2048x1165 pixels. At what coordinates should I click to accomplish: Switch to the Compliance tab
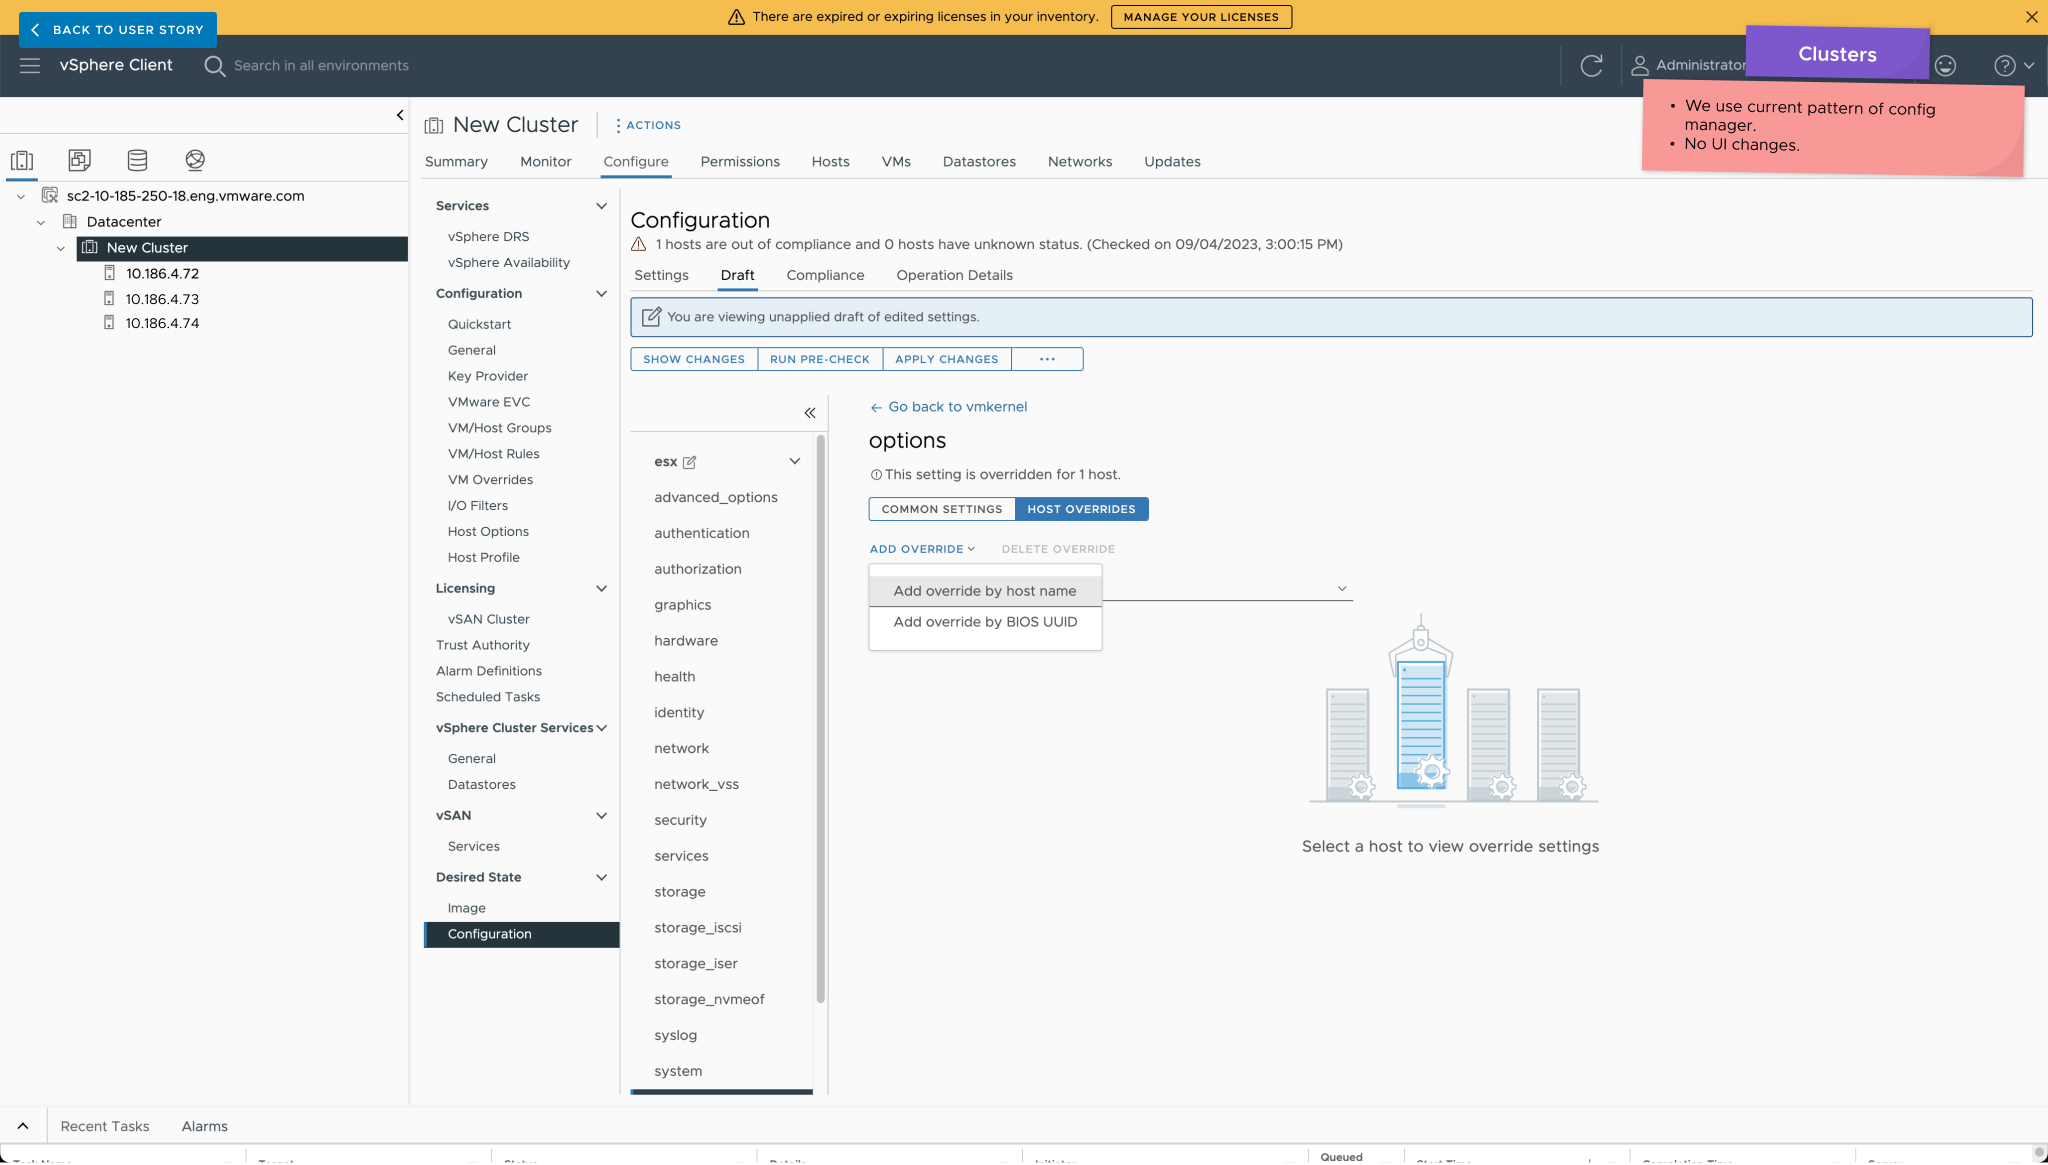coord(825,275)
